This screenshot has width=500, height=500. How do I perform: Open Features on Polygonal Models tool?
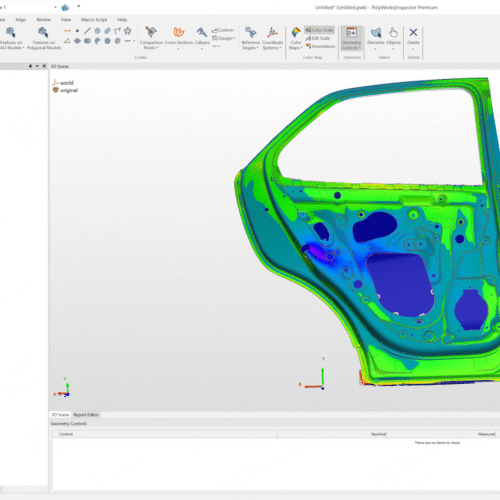click(44, 38)
